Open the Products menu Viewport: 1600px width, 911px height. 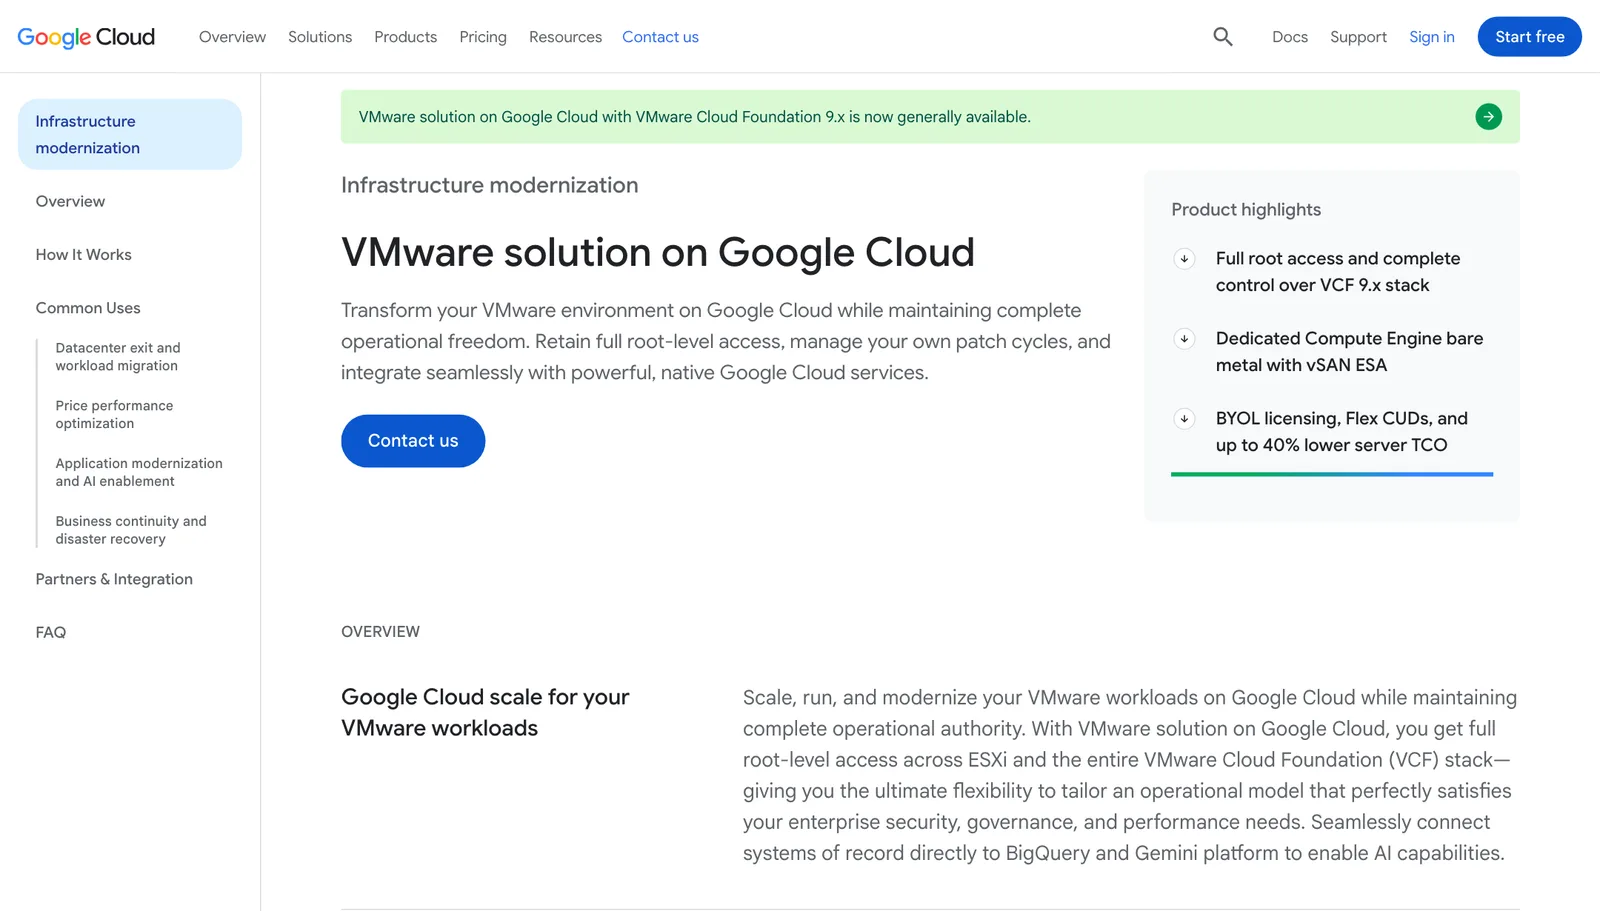click(405, 37)
